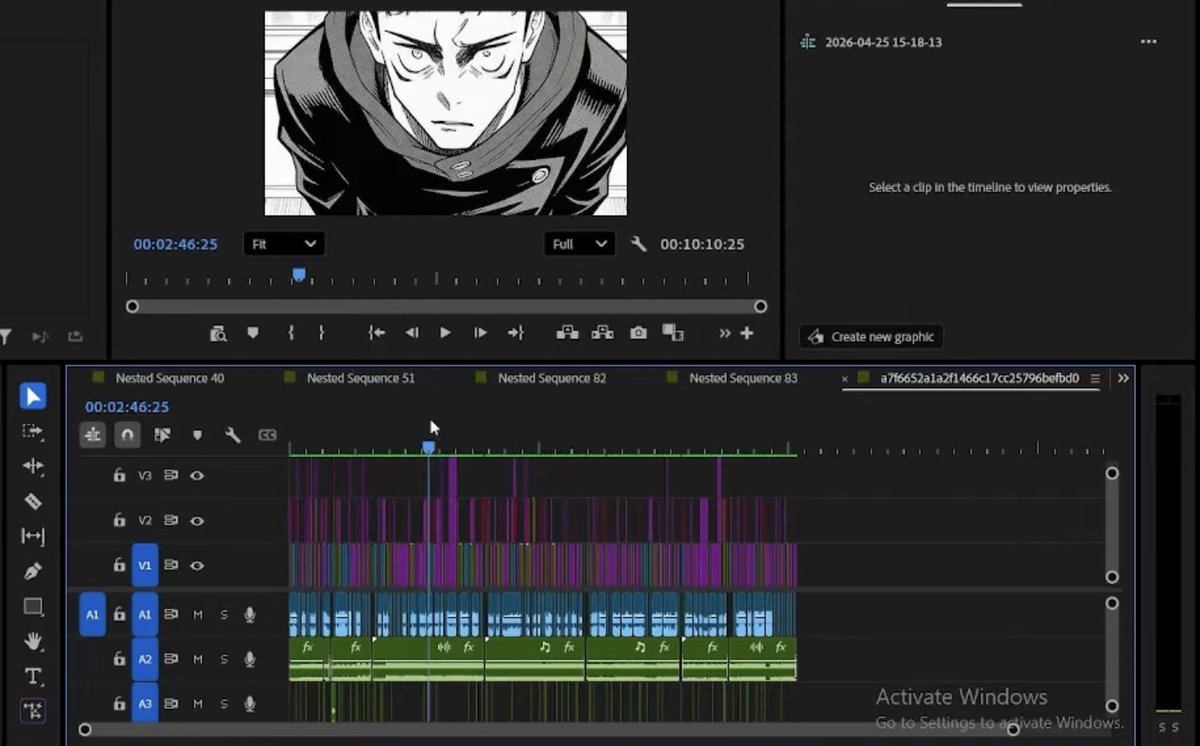Click the Lift button in Program Monitor
This screenshot has height=746, width=1200.
click(567, 333)
